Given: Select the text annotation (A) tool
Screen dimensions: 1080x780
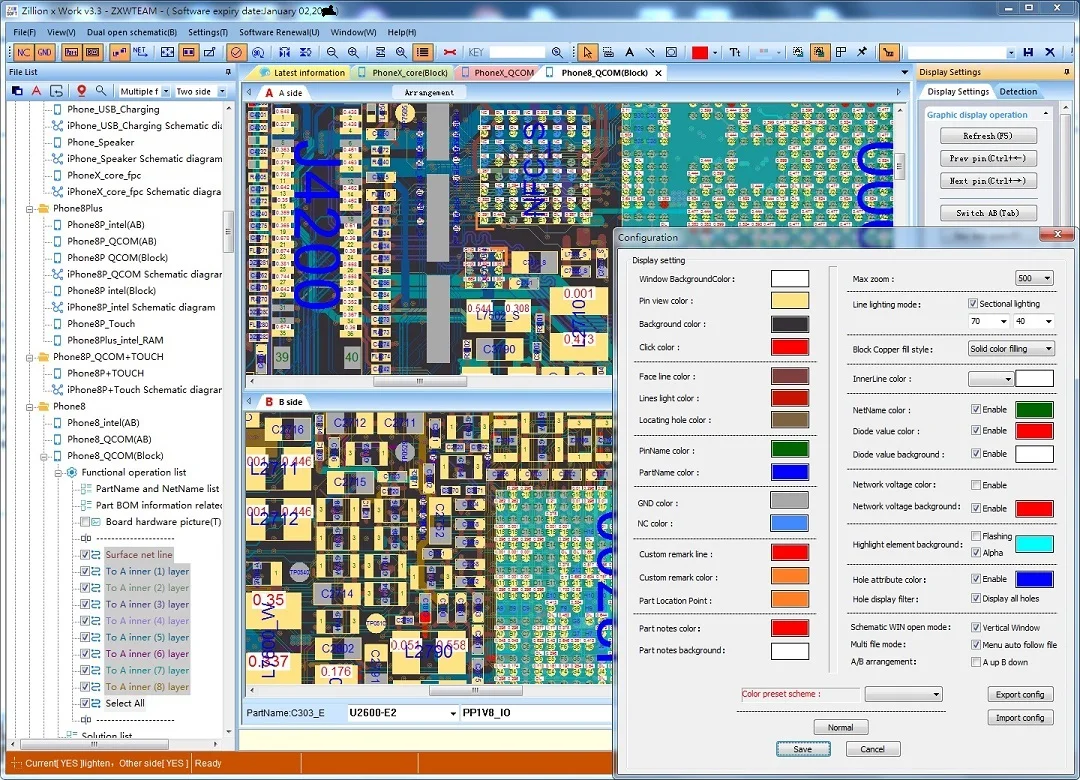Looking at the screenshot, I should point(630,52).
